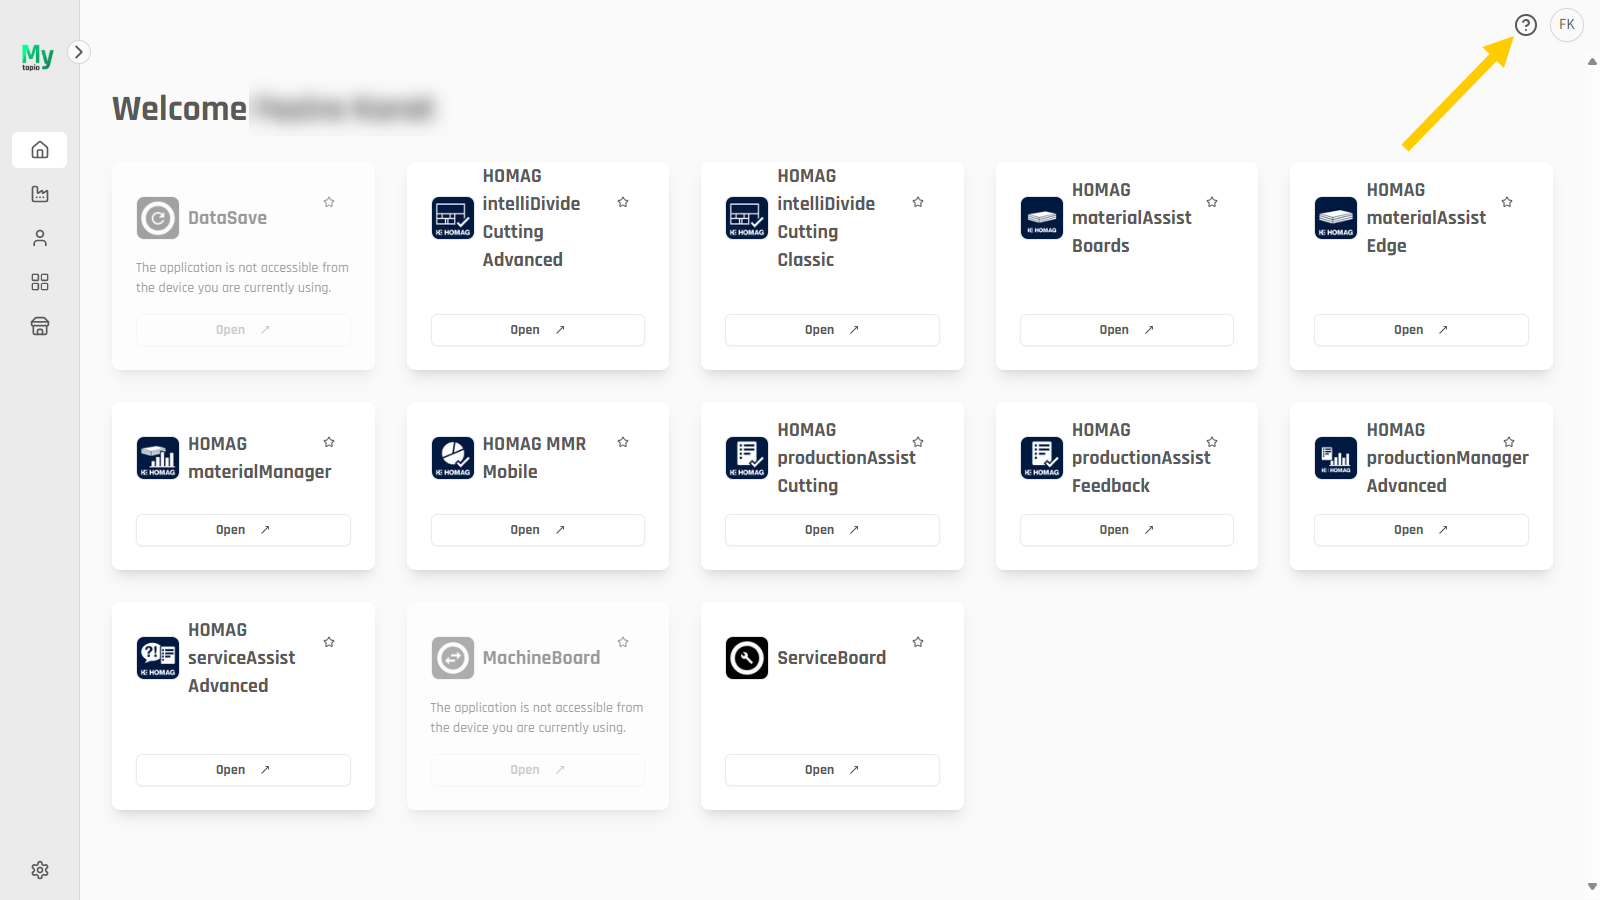Toggle favorite star on HOMAG productionManager Advanced
This screenshot has height=900, width=1600.
[1509, 442]
